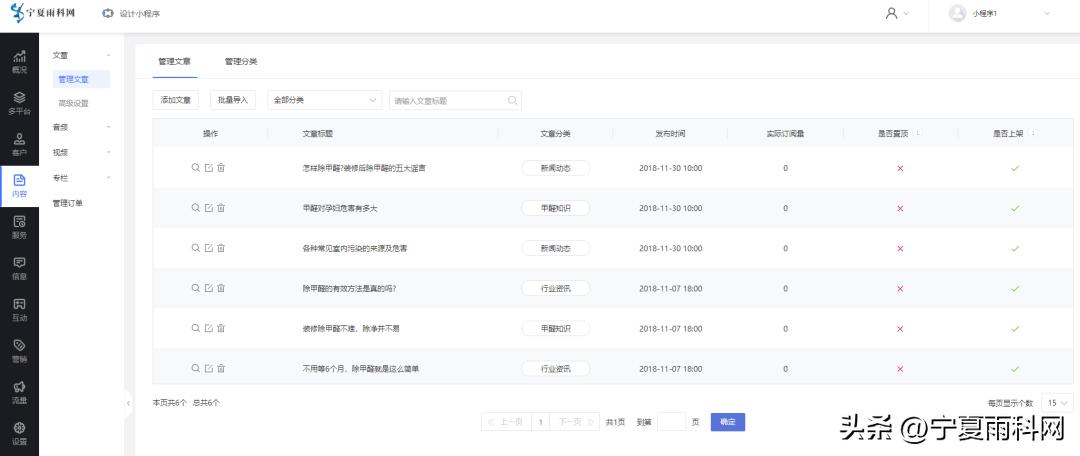Switch to the 管理分类 tab
This screenshot has width=1080, height=456.
[241, 62]
